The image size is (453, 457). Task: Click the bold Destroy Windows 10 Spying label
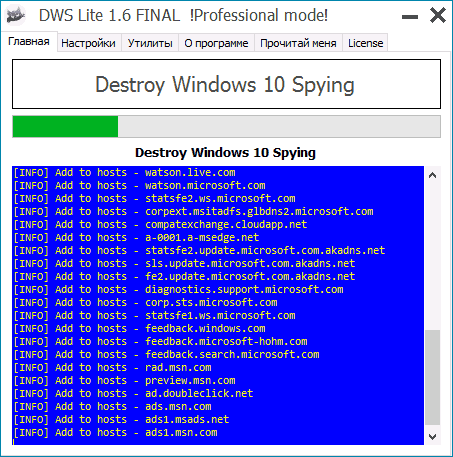point(225,153)
